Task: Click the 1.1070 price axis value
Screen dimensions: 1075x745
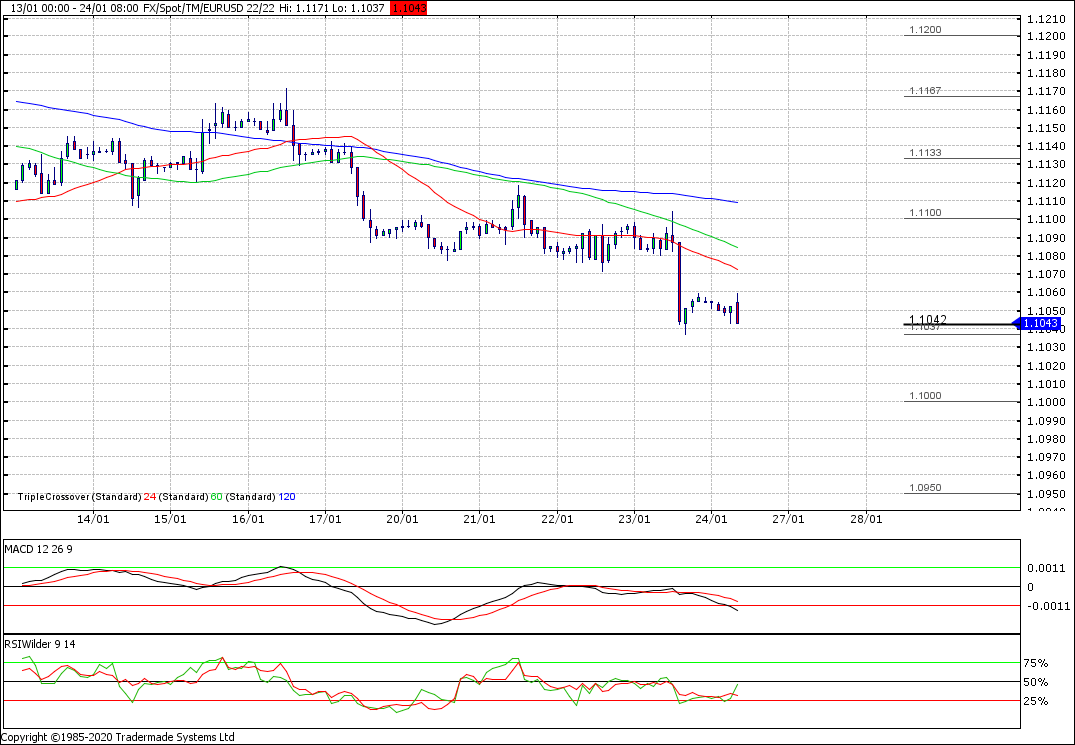Action: pos(1046,274)
